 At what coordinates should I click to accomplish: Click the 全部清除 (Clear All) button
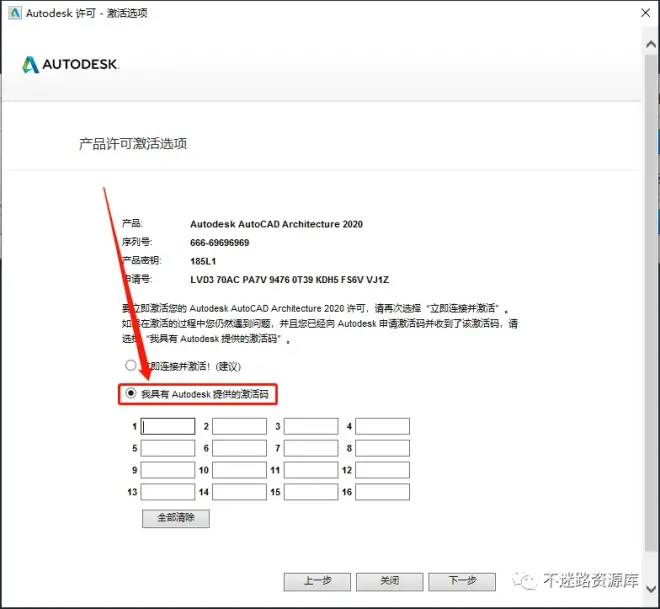click(176, 519)
